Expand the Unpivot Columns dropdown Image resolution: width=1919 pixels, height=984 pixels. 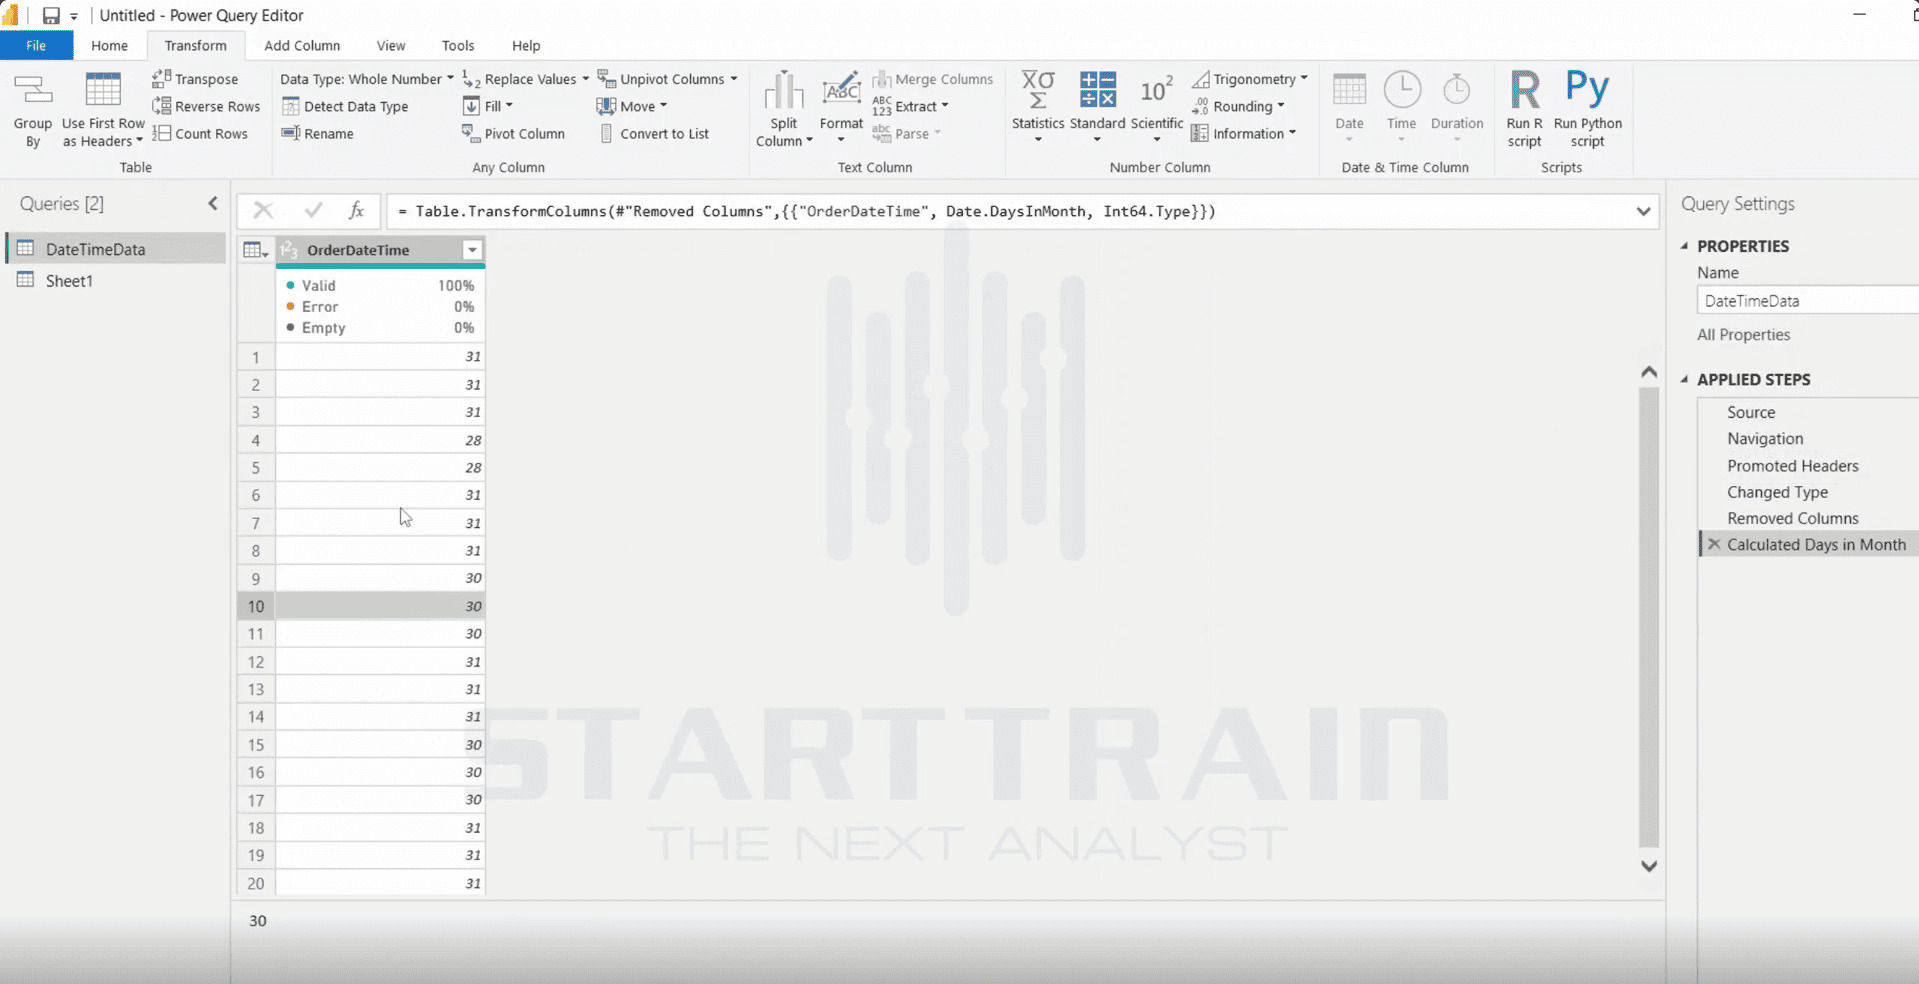[733, 79]
